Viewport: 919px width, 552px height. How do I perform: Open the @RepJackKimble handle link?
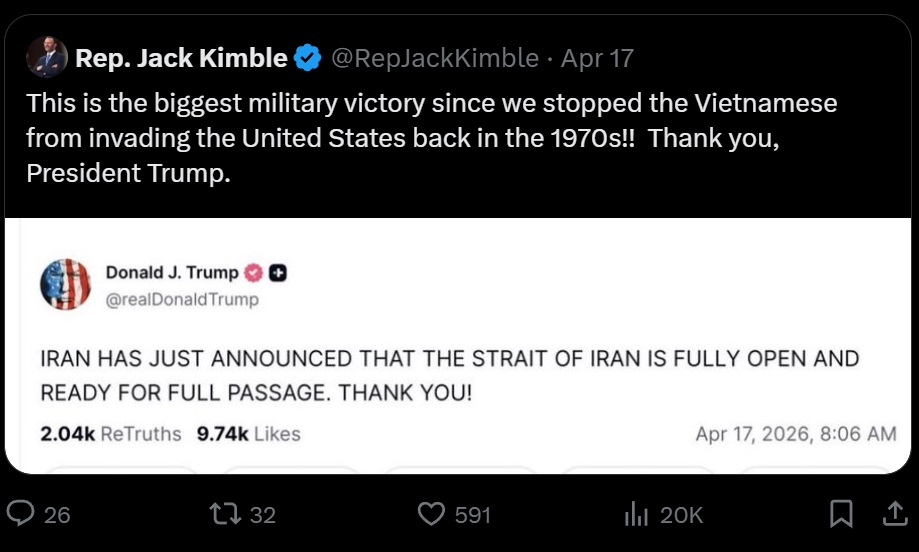coord(434,59)
